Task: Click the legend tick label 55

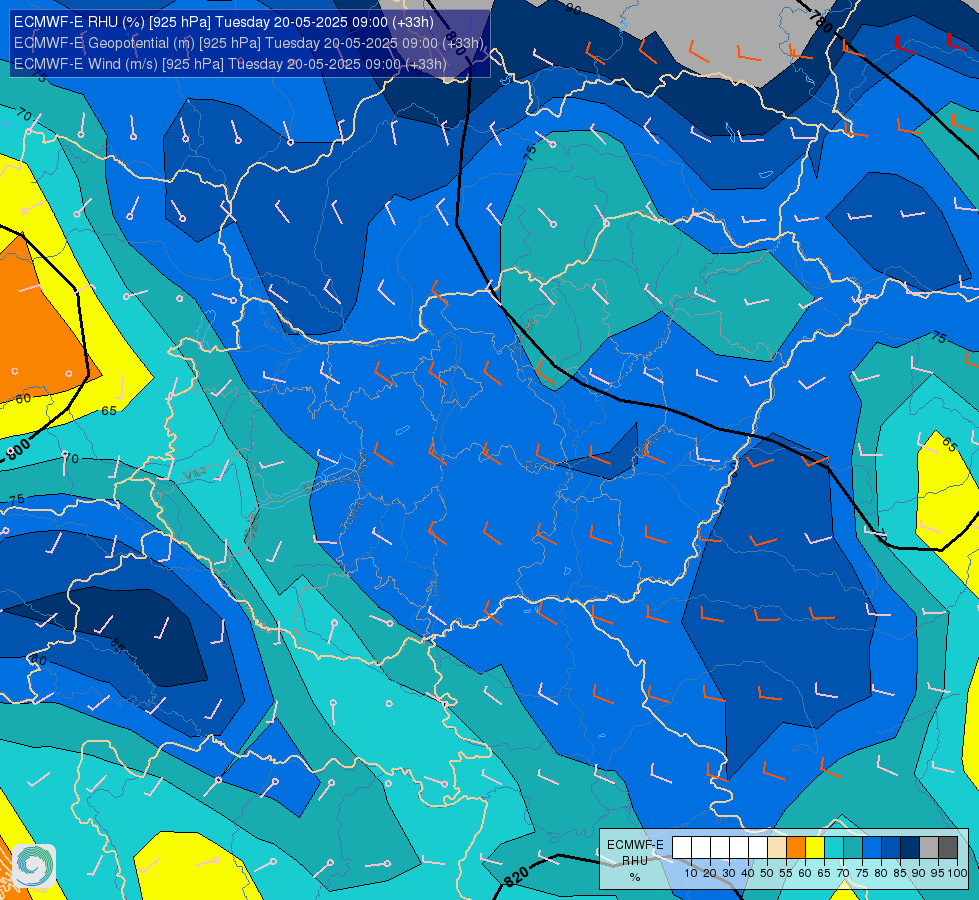Action: tap(786, 873)
